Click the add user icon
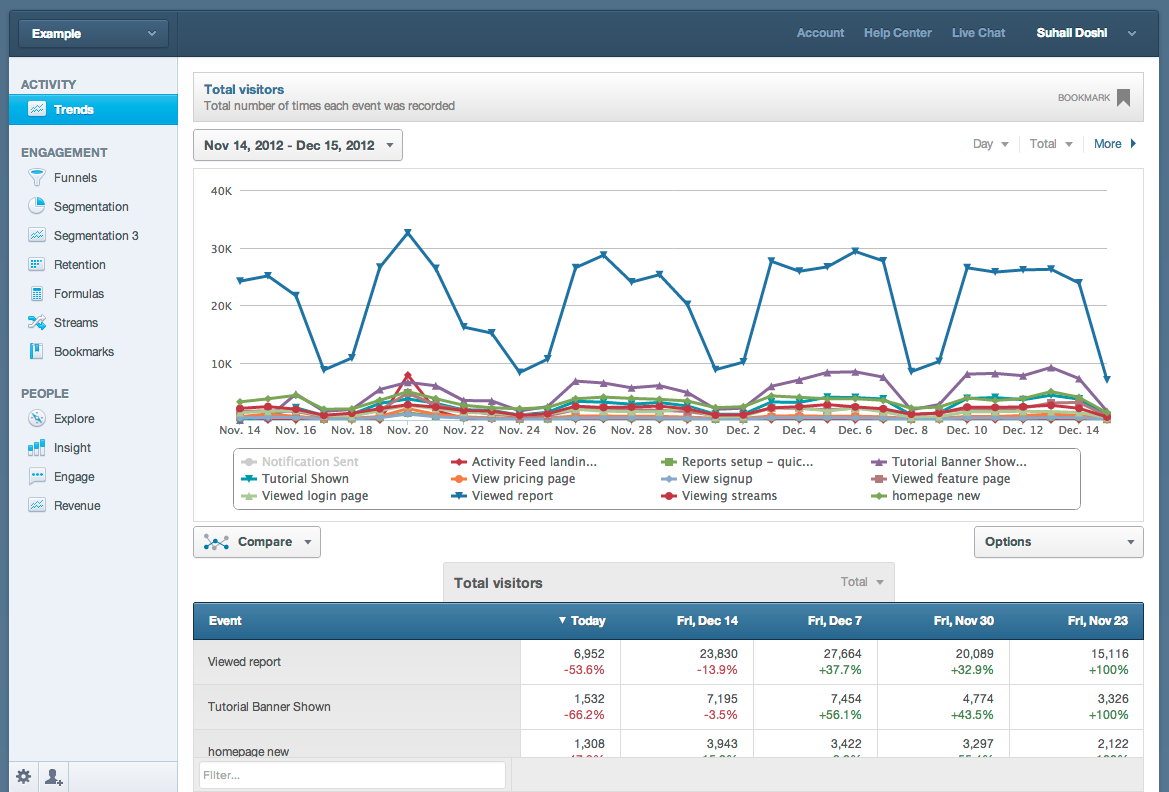 (53, 776)
